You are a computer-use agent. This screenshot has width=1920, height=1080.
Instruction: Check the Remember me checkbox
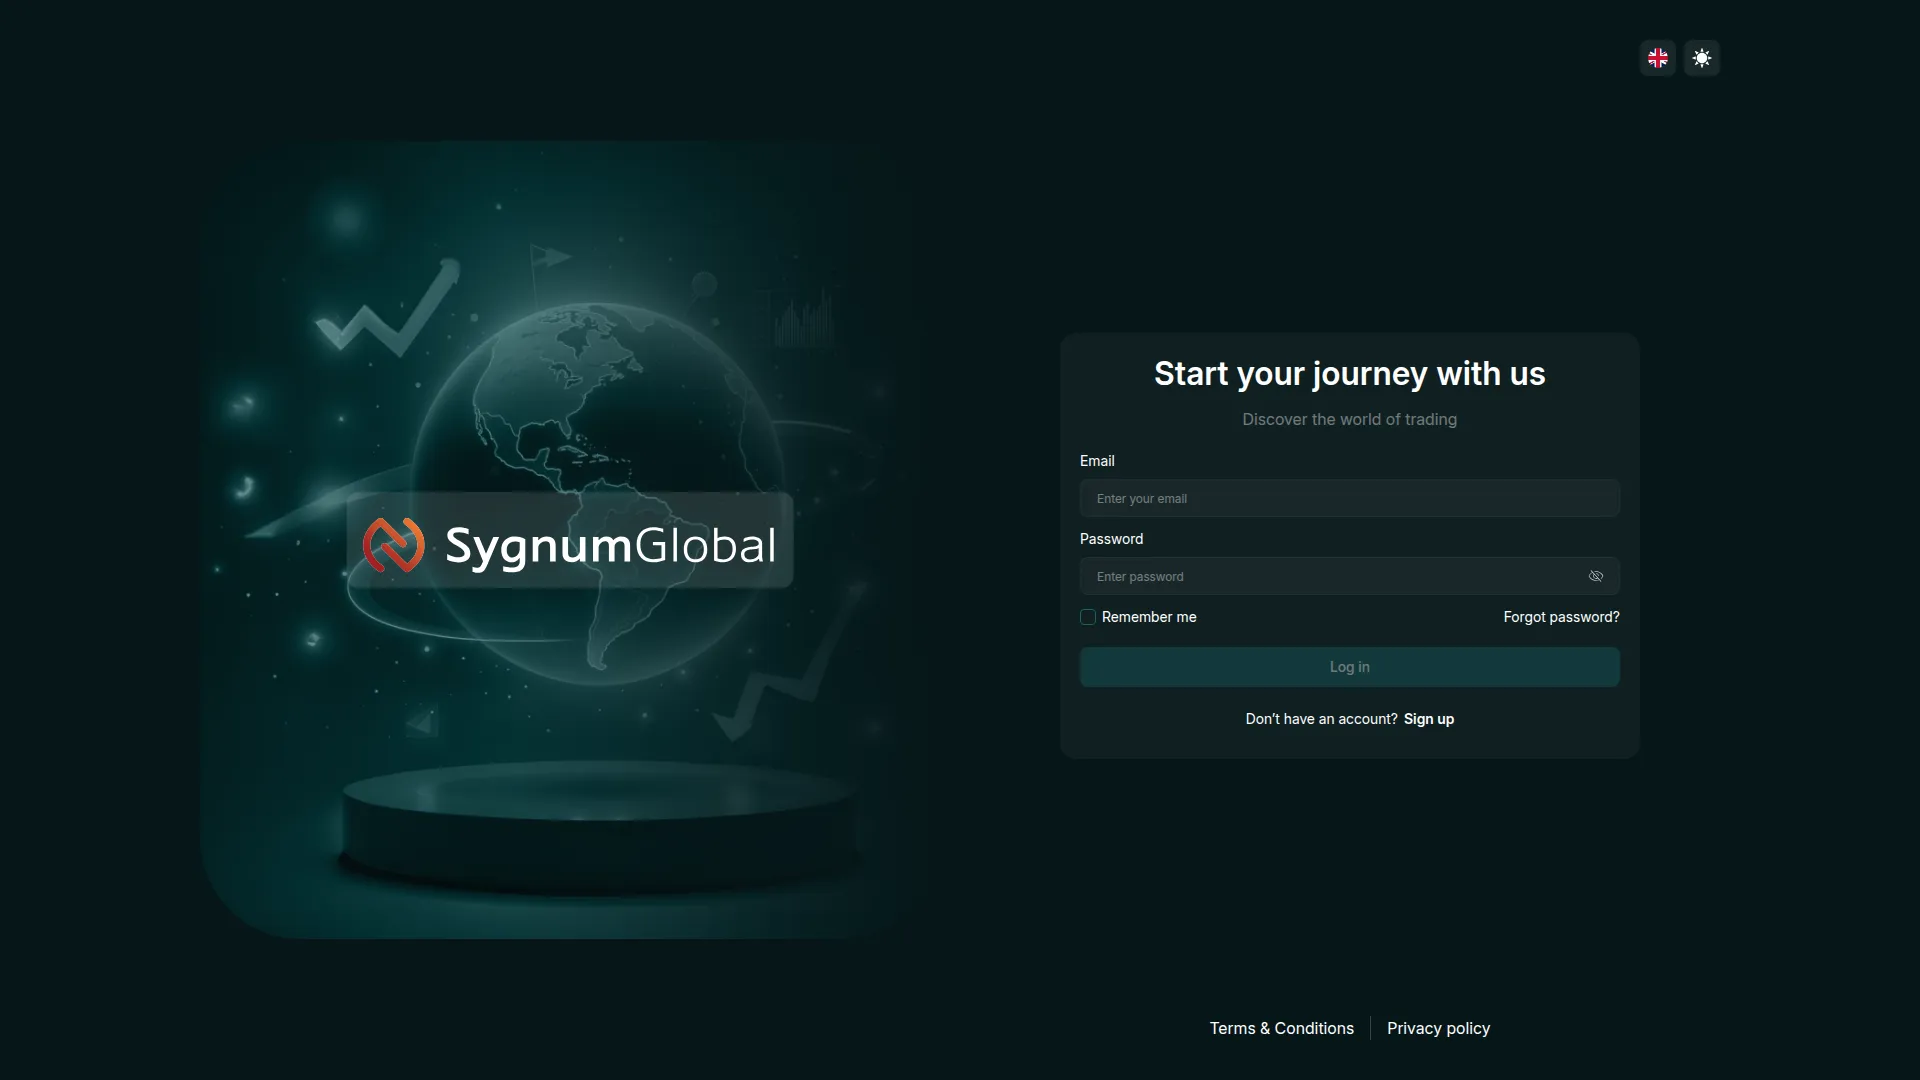[1088, 617]
